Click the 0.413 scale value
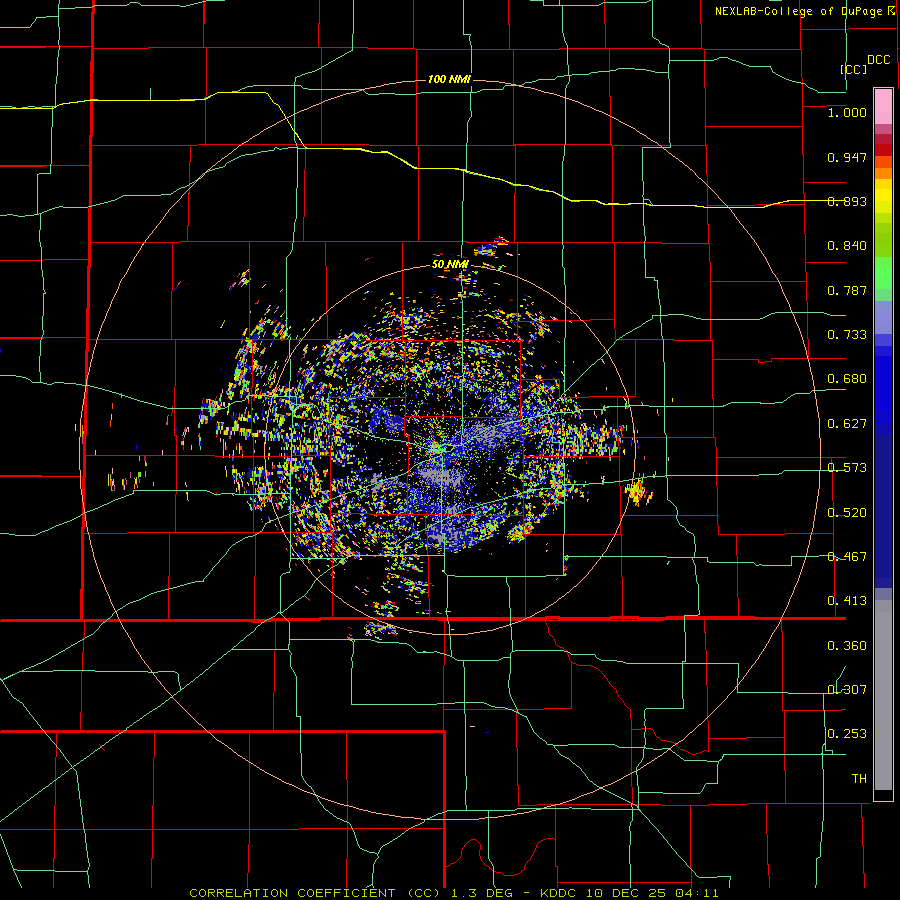The width and height of the screenshot is (900, 900). point(847,601)
